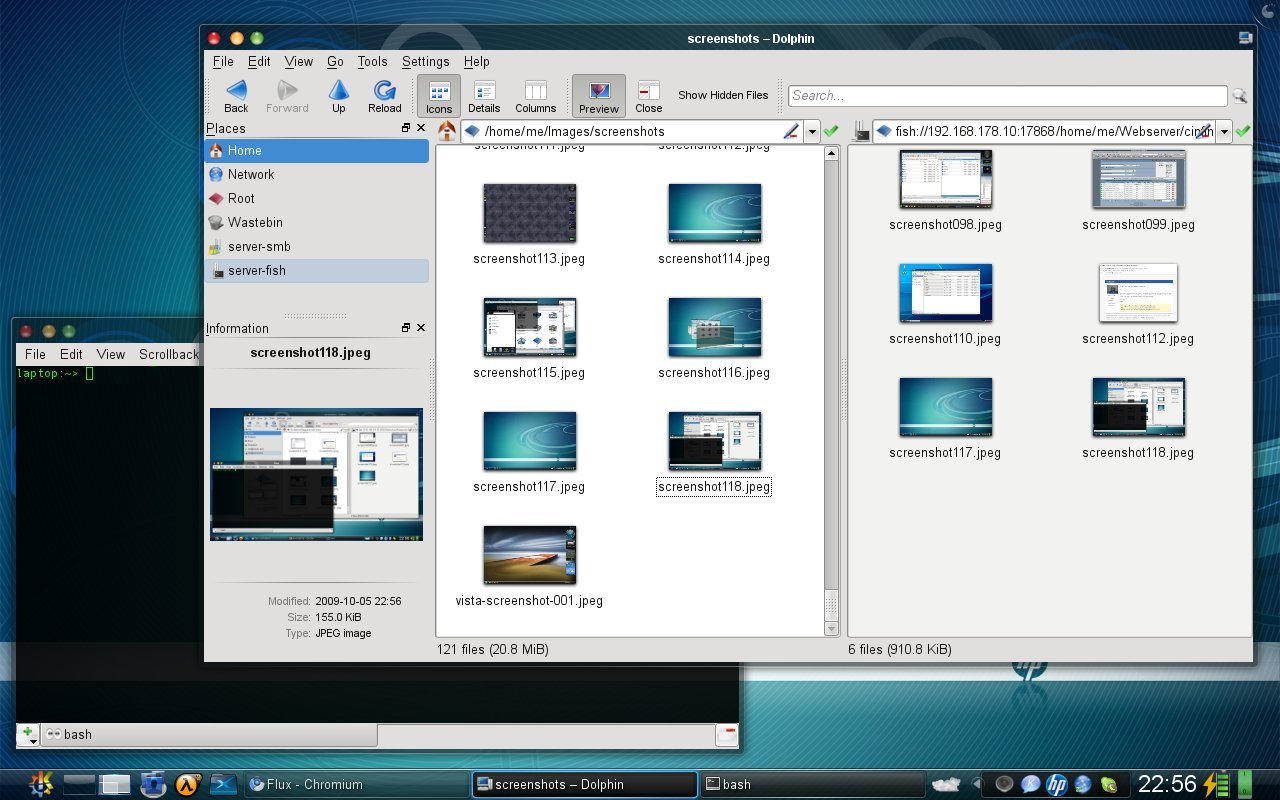Open the terminal launcher icon on the taskbar
The width and height of the screenshot is (1280, 800).
click(x=224, y=784)
